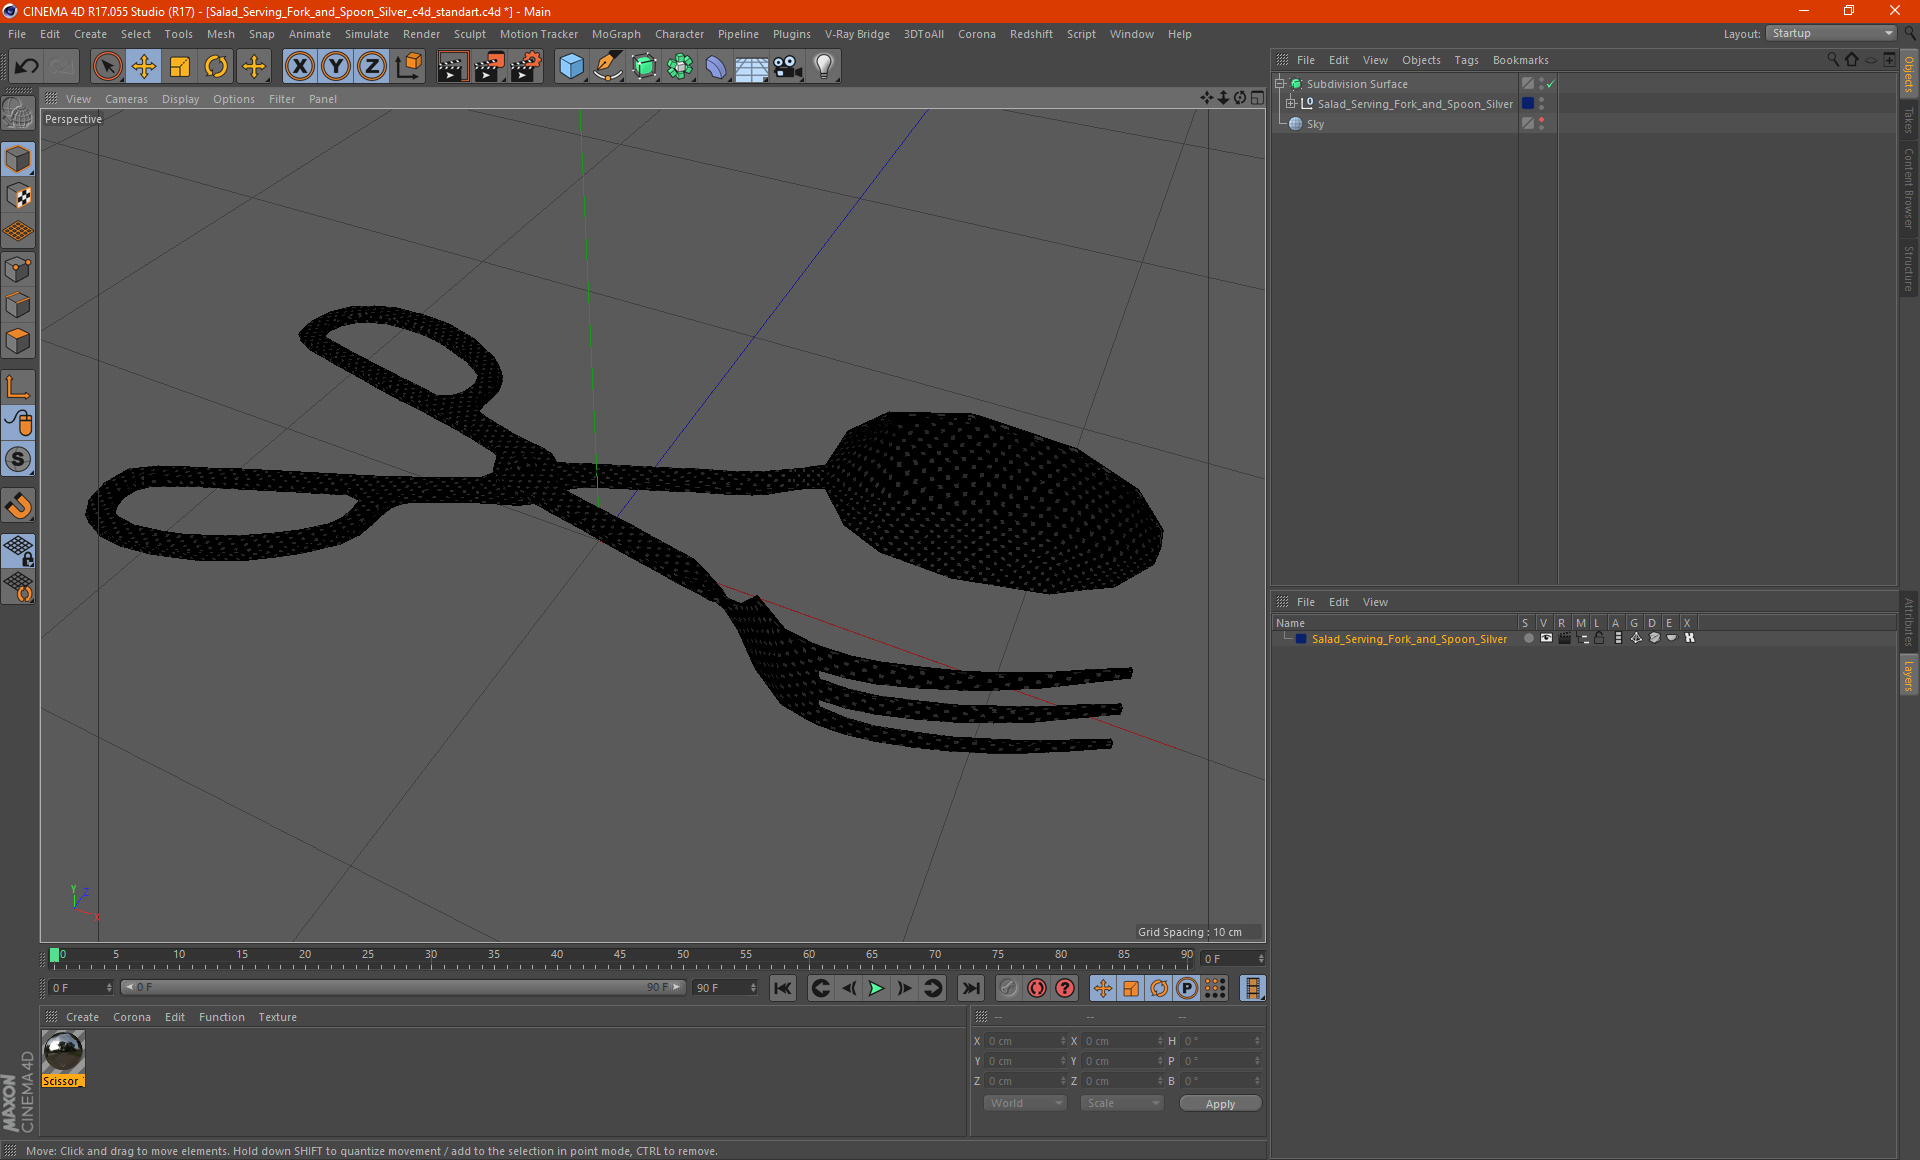Viewport: 1920px width, 1160px height.
Task: Click the X position coordinate field
Action: coord(1026,1041)
